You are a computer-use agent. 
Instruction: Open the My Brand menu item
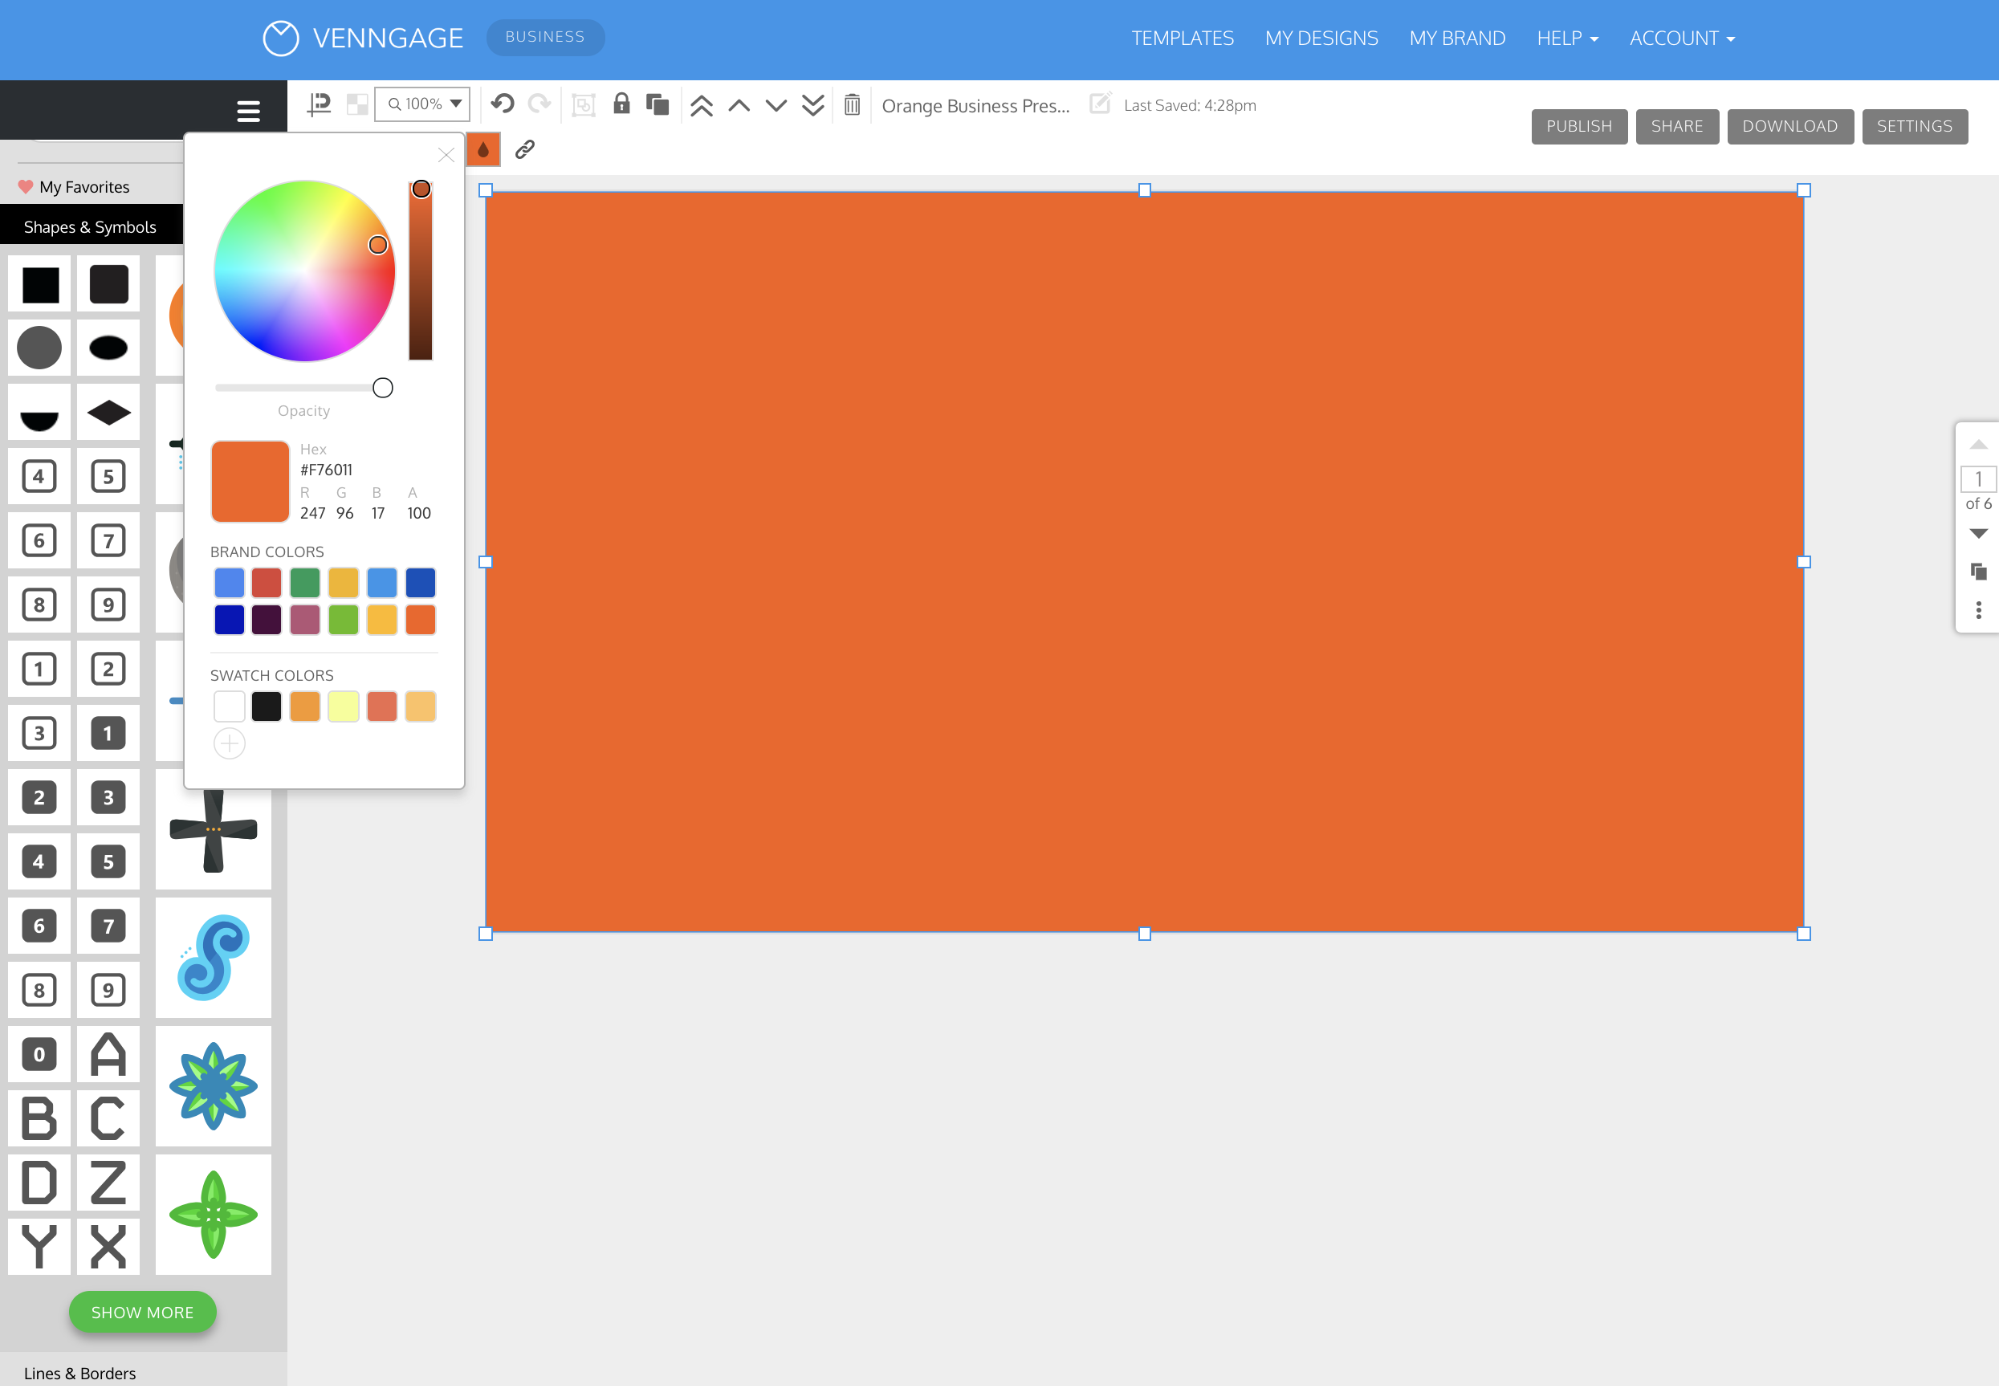(1457, 38)
